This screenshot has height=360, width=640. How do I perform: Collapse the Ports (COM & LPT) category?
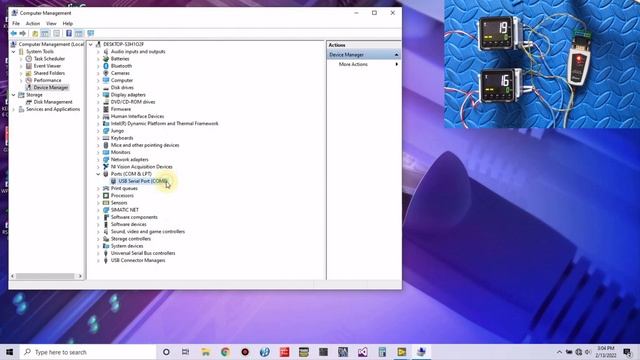point(98,174)
